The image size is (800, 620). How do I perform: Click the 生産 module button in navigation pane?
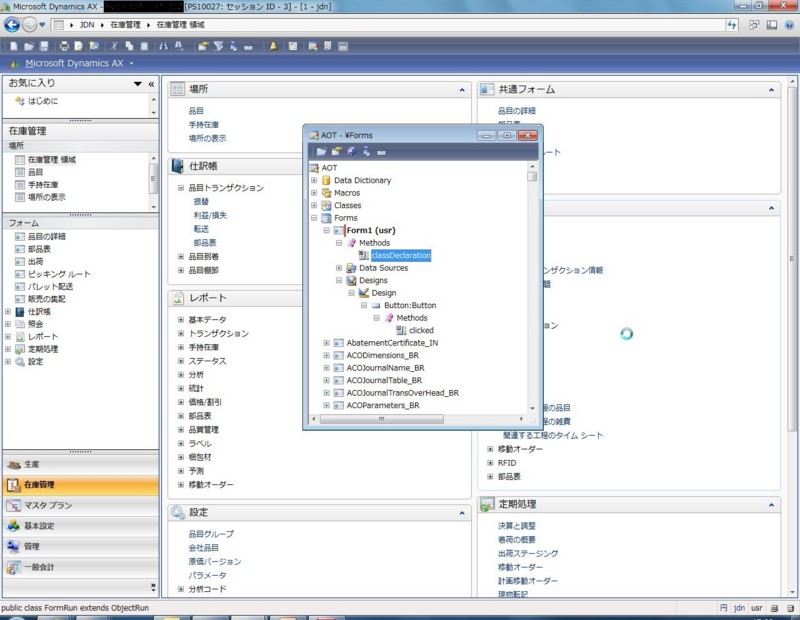(81, 464)
